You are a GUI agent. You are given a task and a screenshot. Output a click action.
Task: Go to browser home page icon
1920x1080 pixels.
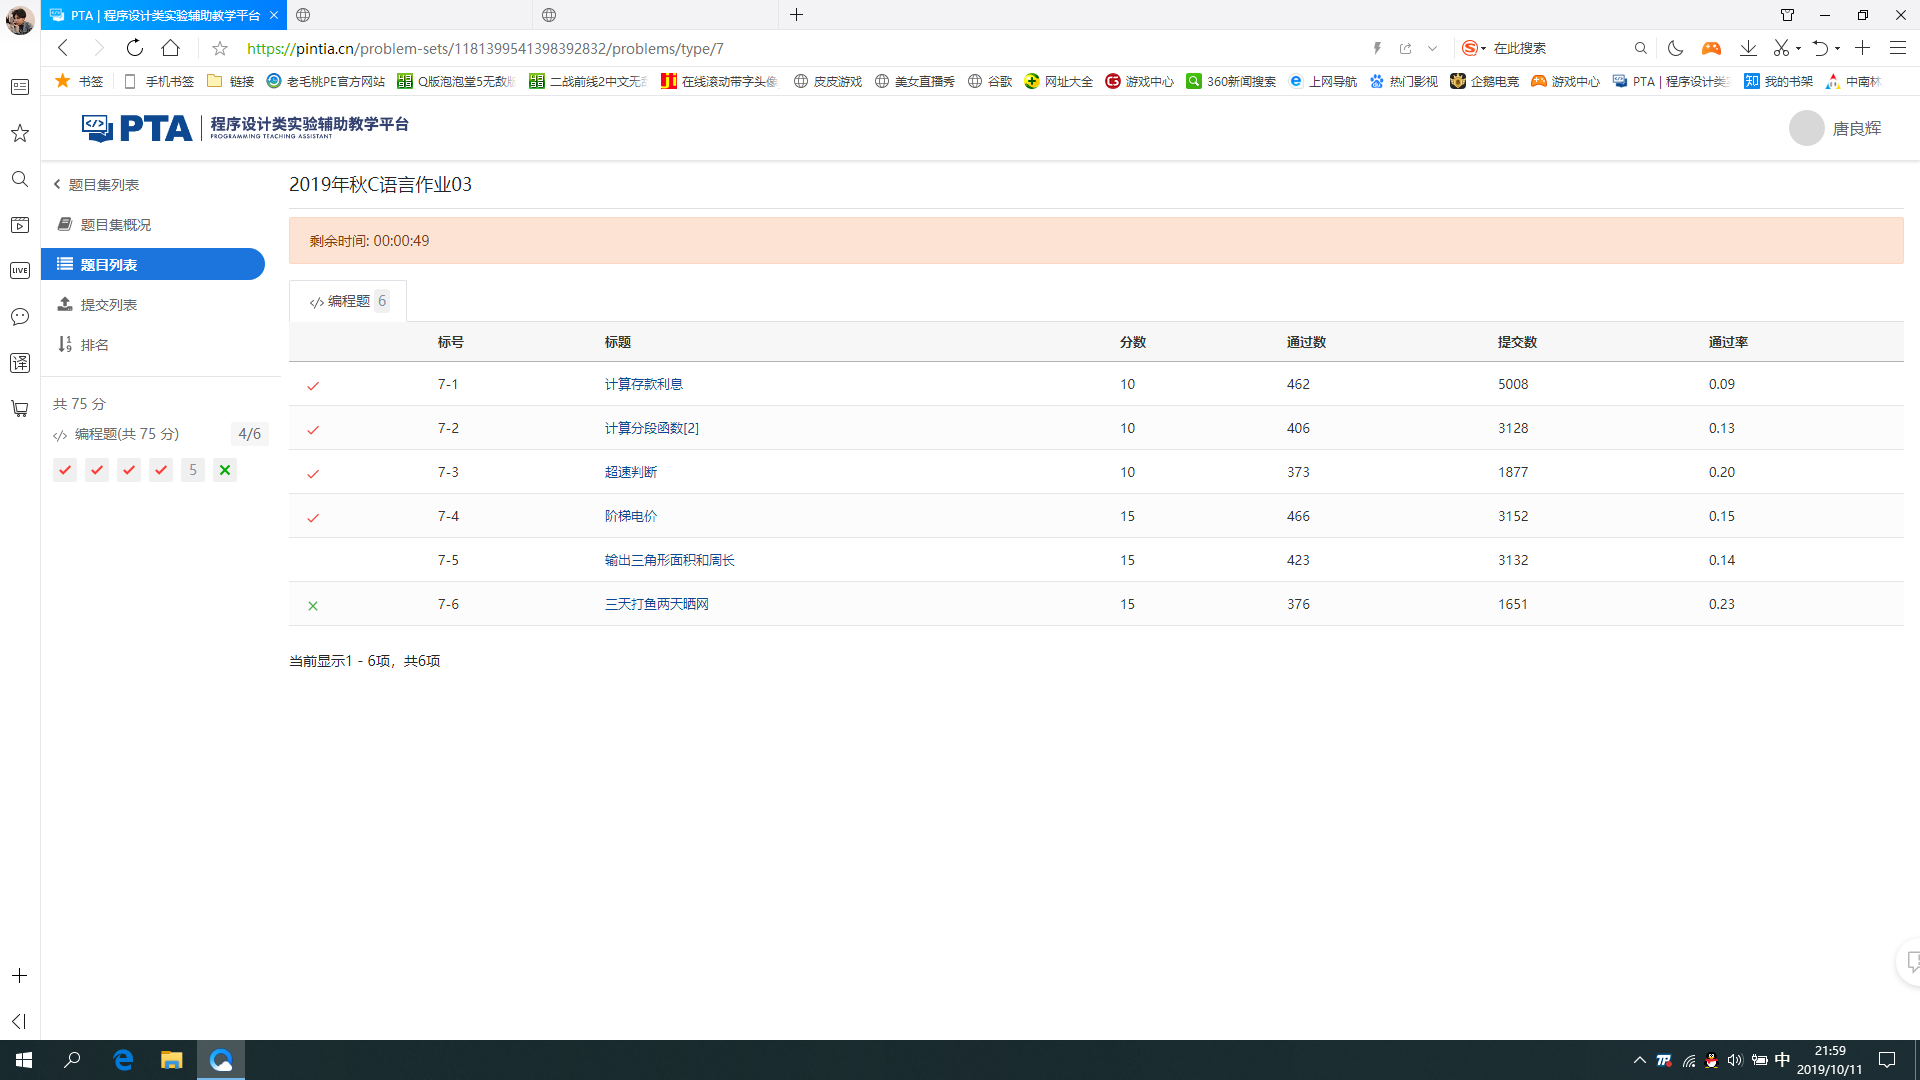click(171, 48)
